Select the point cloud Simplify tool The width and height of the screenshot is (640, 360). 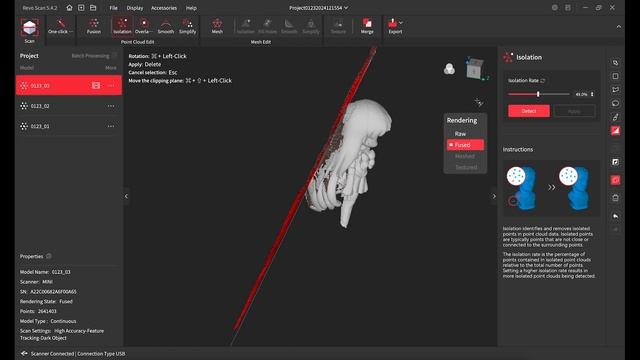[187, 27]
